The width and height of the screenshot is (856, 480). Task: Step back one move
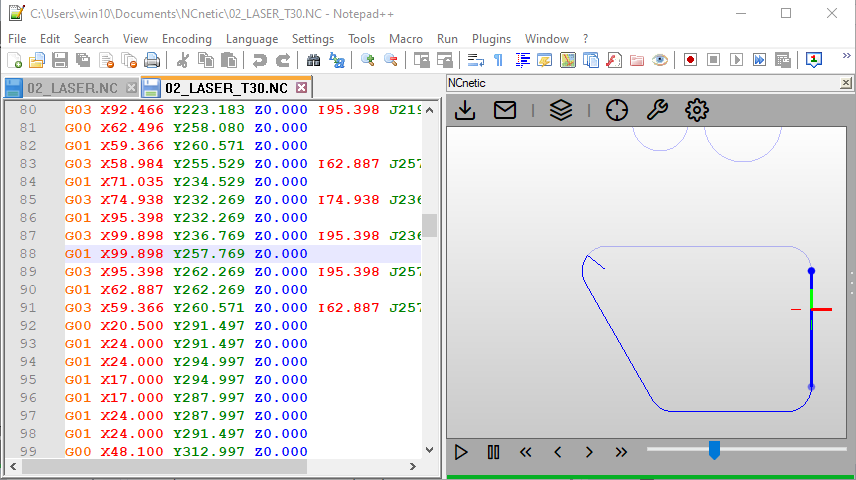tap(557, 452)
